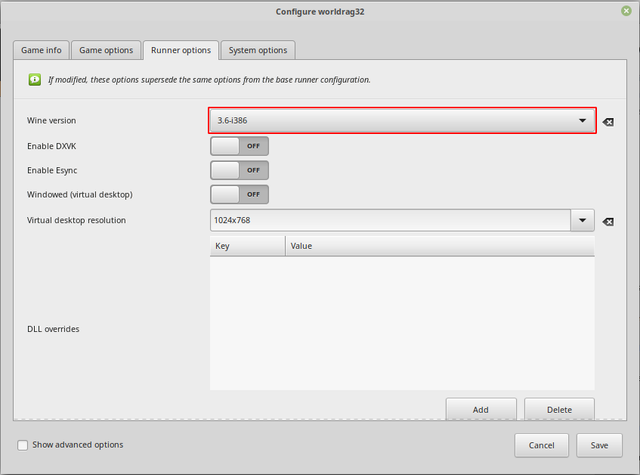The height and width of the screenshot is (475, 640).
Task: Open the Wine version dropdown
Action: tap(402, 120)
